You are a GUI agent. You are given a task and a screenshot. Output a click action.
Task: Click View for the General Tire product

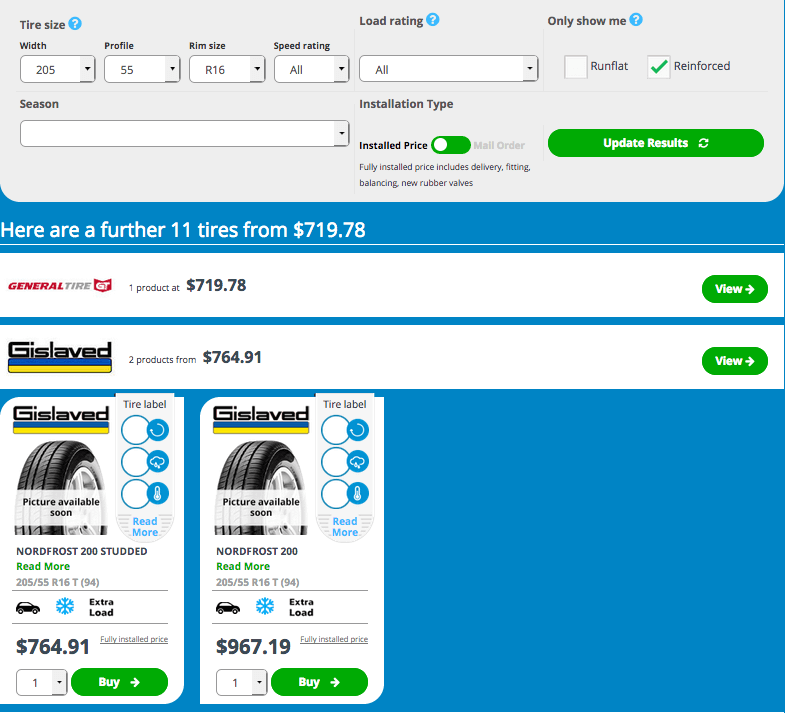point(734,289)
